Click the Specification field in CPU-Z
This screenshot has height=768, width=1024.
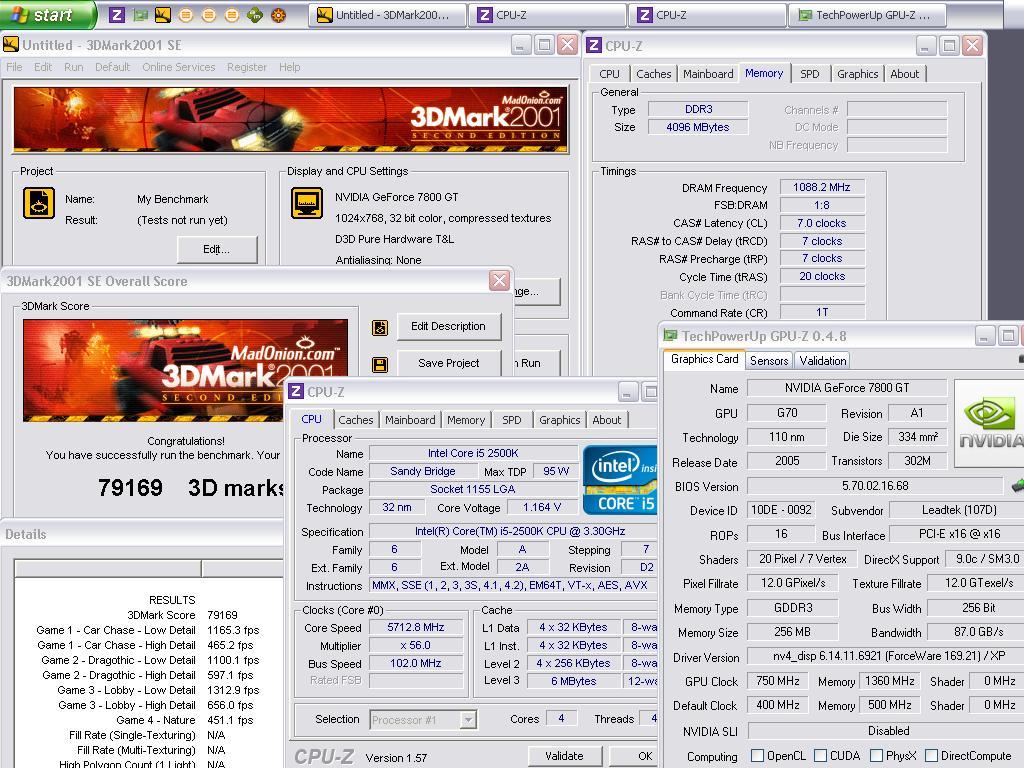pos(513,532)
